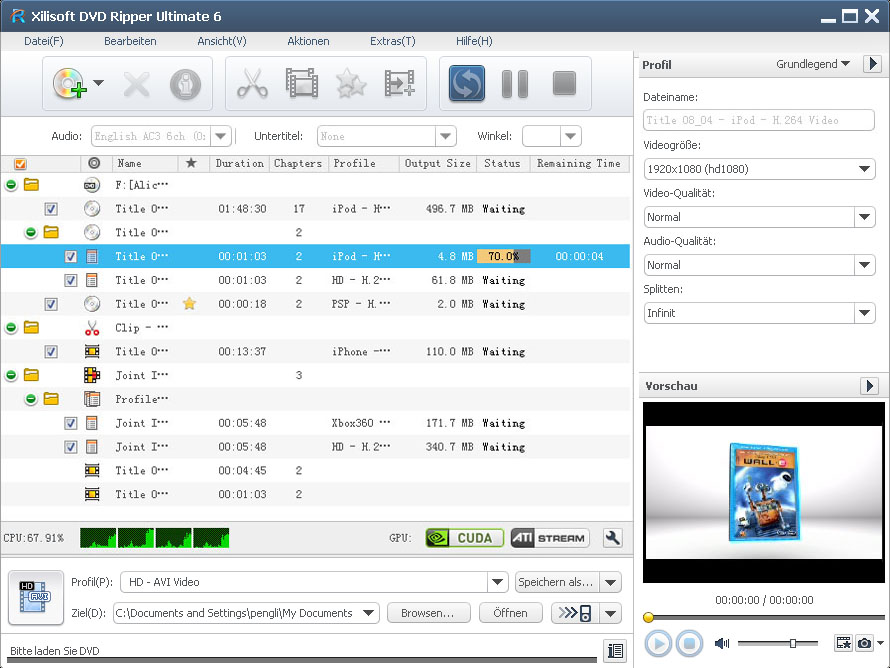Uncheck the 01:48:30 title checkbox
Image resolution: width=890 pixels, height=668 pixels.
tap(51, 209)
